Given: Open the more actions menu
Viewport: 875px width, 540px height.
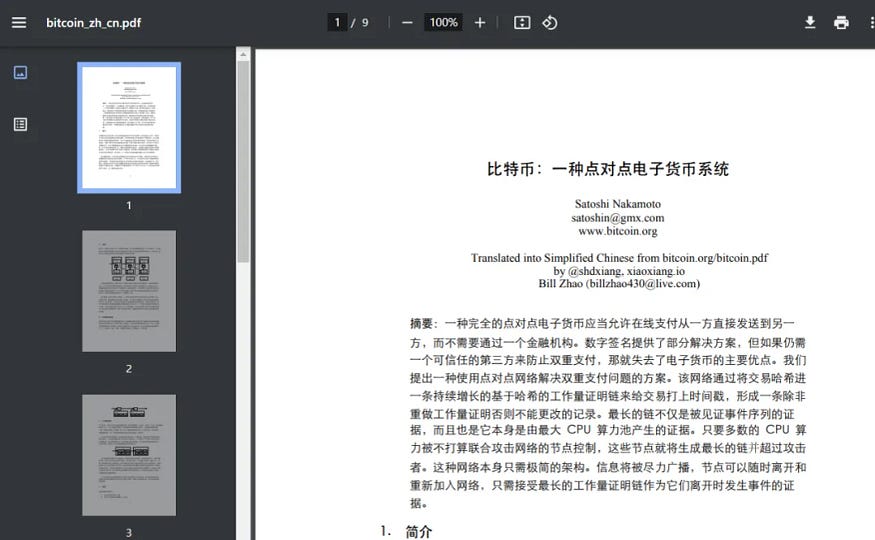Looking at the screenshot, I should (x=870, y=22).
